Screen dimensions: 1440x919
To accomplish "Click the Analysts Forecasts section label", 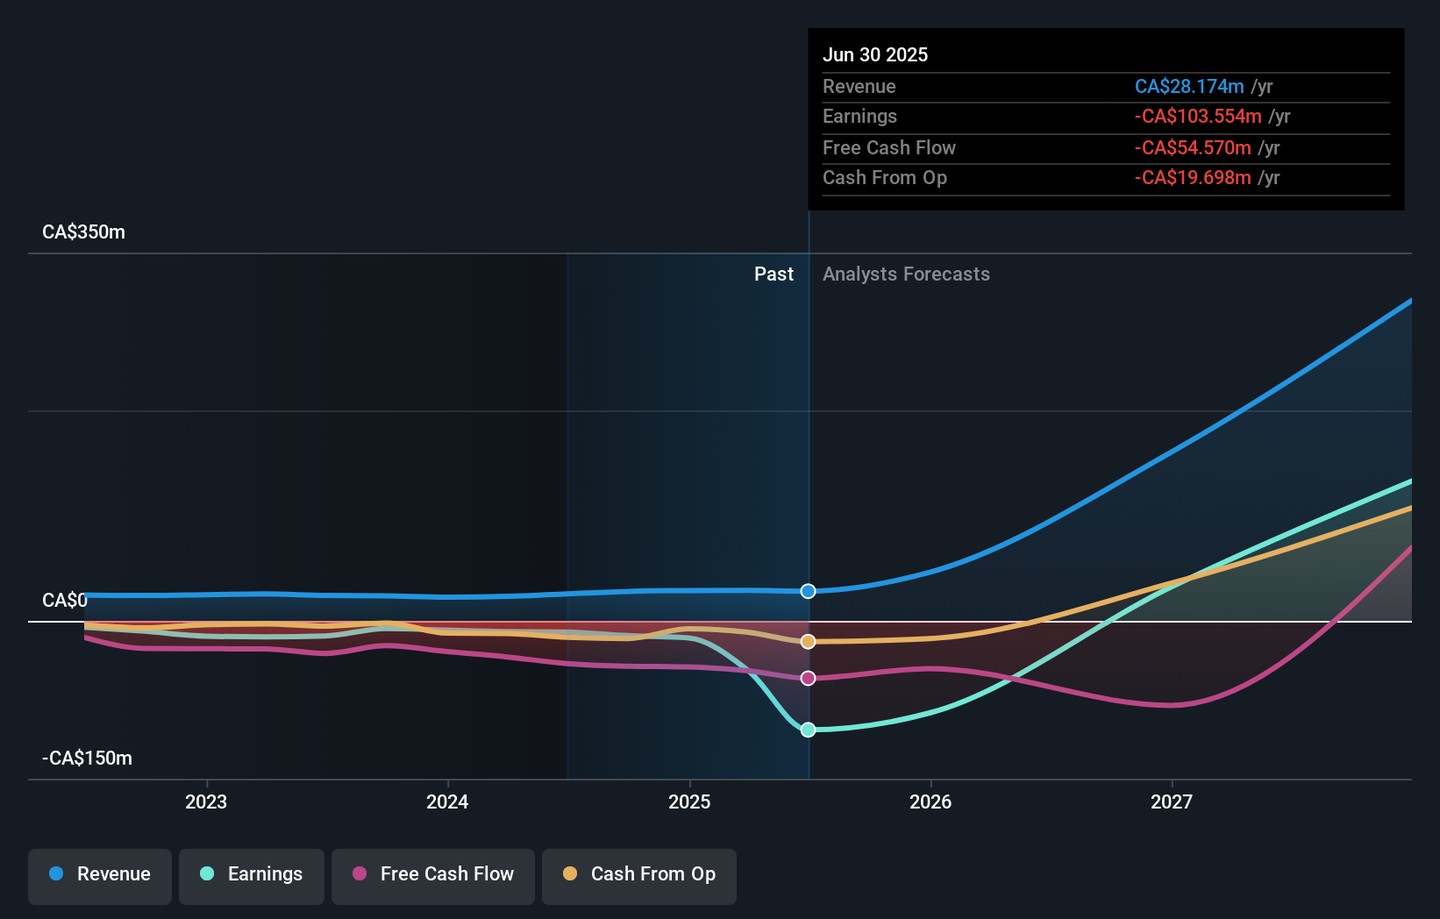I will [x=906, y=274].
